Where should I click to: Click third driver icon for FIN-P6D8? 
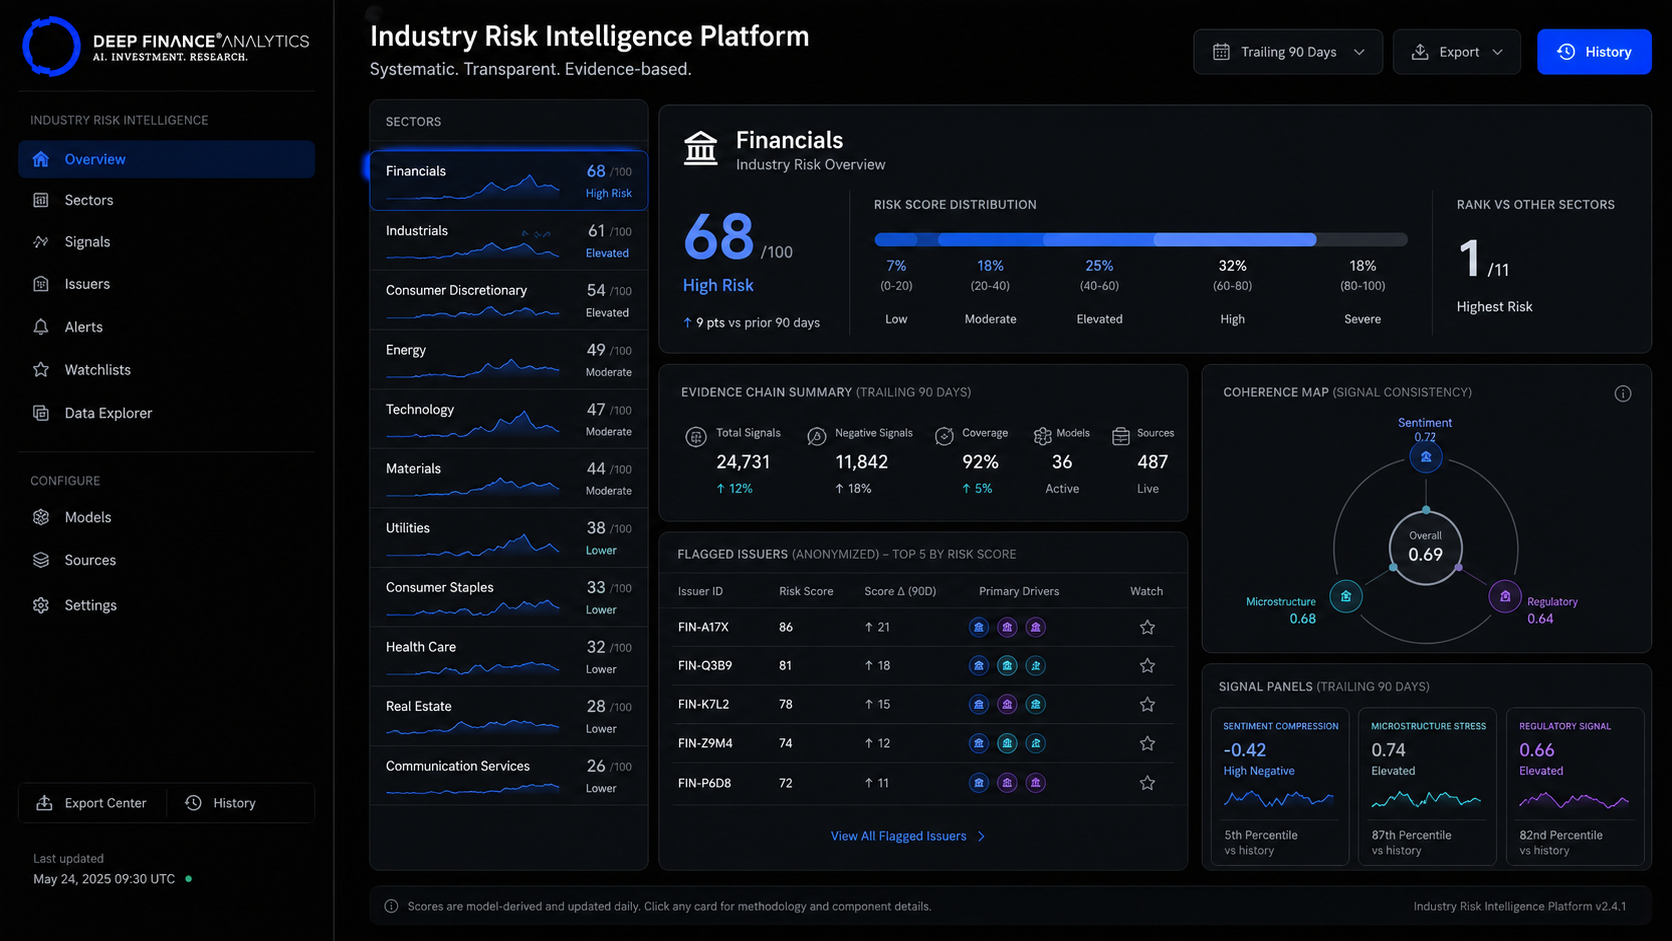click(1035, 783)
